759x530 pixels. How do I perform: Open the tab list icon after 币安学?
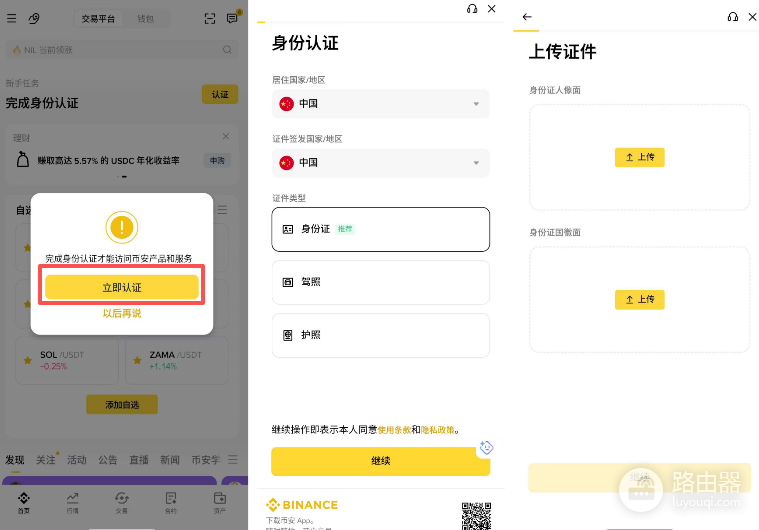tap(233, 459)
